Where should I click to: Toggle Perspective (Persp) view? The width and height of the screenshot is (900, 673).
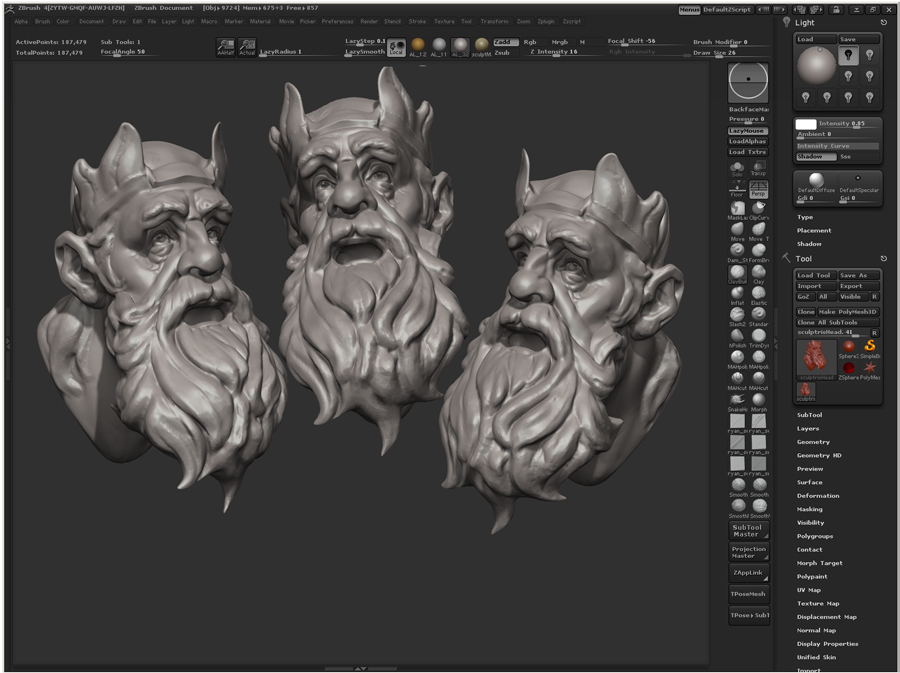pyautogui.click(x=758, y=189)
